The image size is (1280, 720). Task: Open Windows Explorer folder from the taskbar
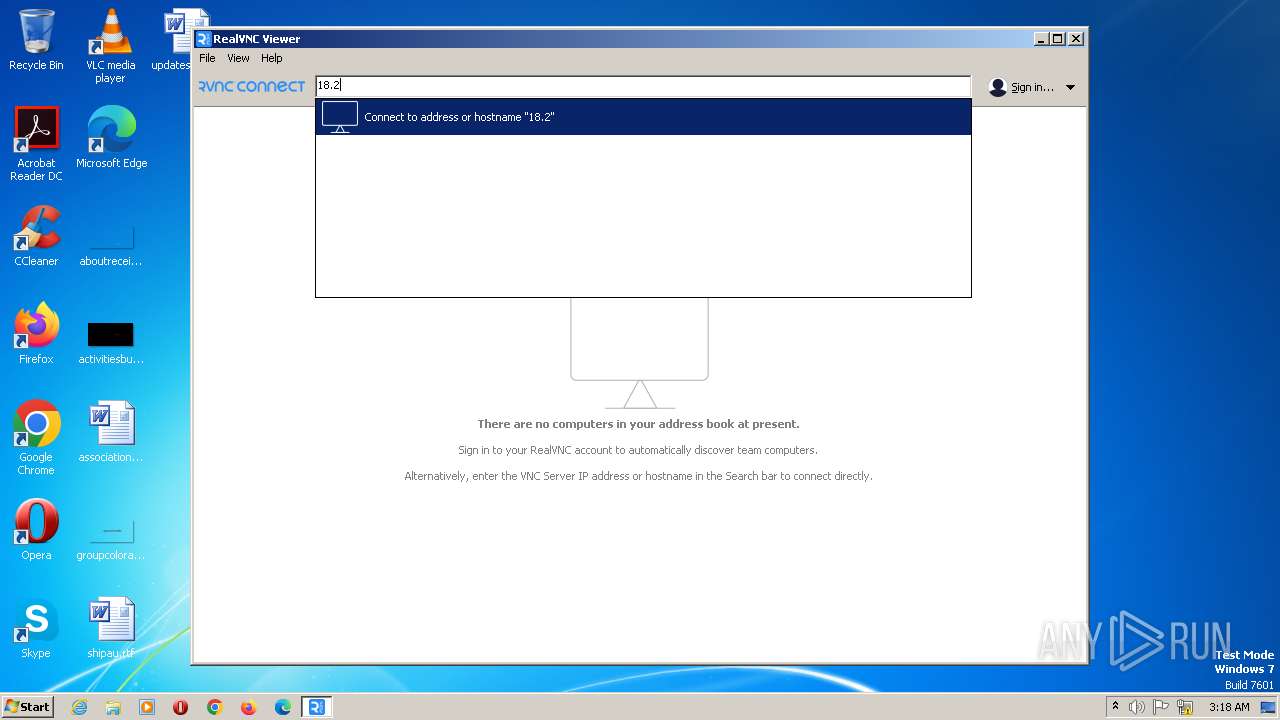(x=113, y=707)
